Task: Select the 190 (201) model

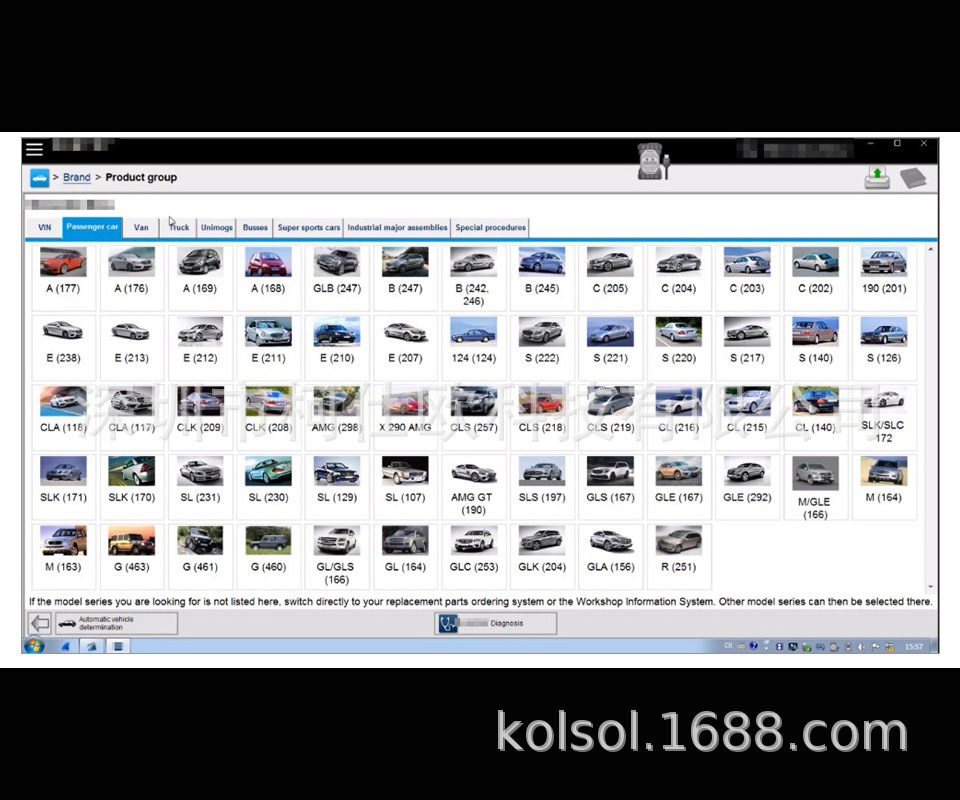Action: click(883, 277)
